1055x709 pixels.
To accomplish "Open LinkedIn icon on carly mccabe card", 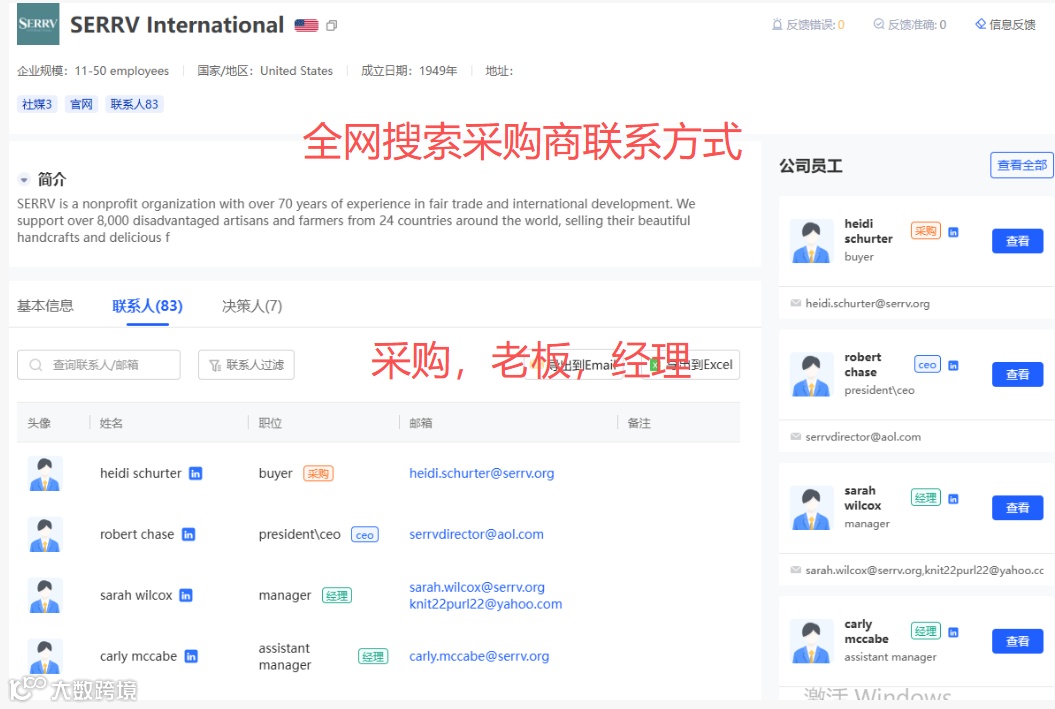I will [953, 632].
